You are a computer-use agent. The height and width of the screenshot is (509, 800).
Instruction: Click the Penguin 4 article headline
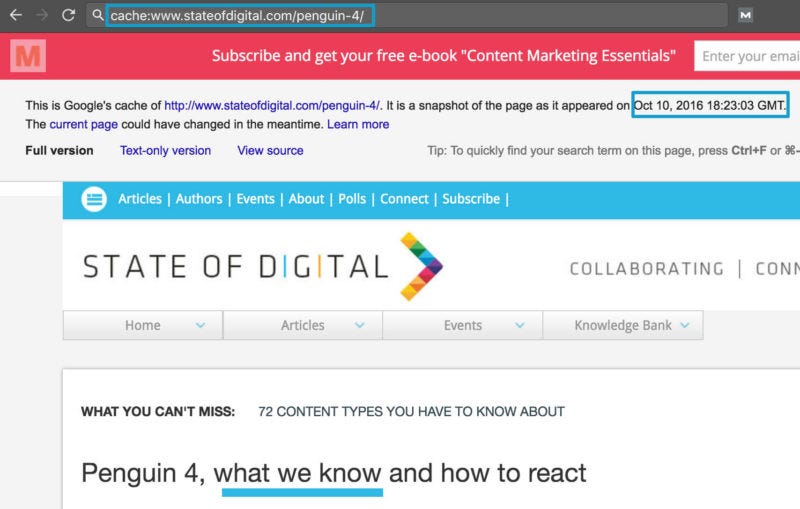tap(334, 473)
